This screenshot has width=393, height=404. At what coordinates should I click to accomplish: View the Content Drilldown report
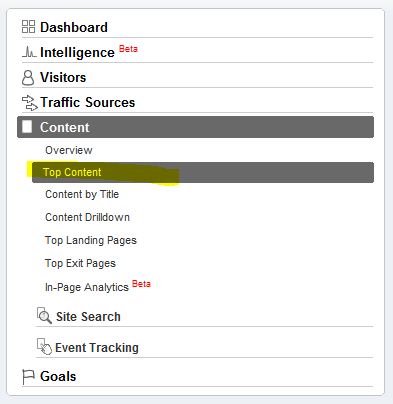click(87, 217)
